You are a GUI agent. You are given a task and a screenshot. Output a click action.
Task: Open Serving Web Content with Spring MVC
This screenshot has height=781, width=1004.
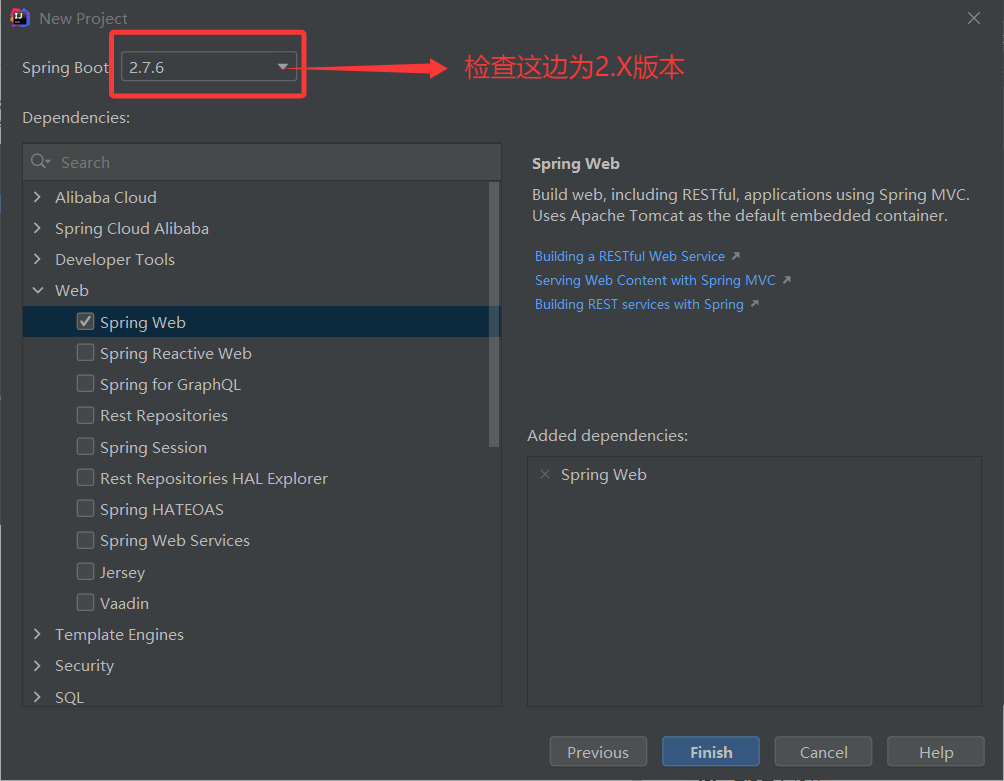[655, 280]
